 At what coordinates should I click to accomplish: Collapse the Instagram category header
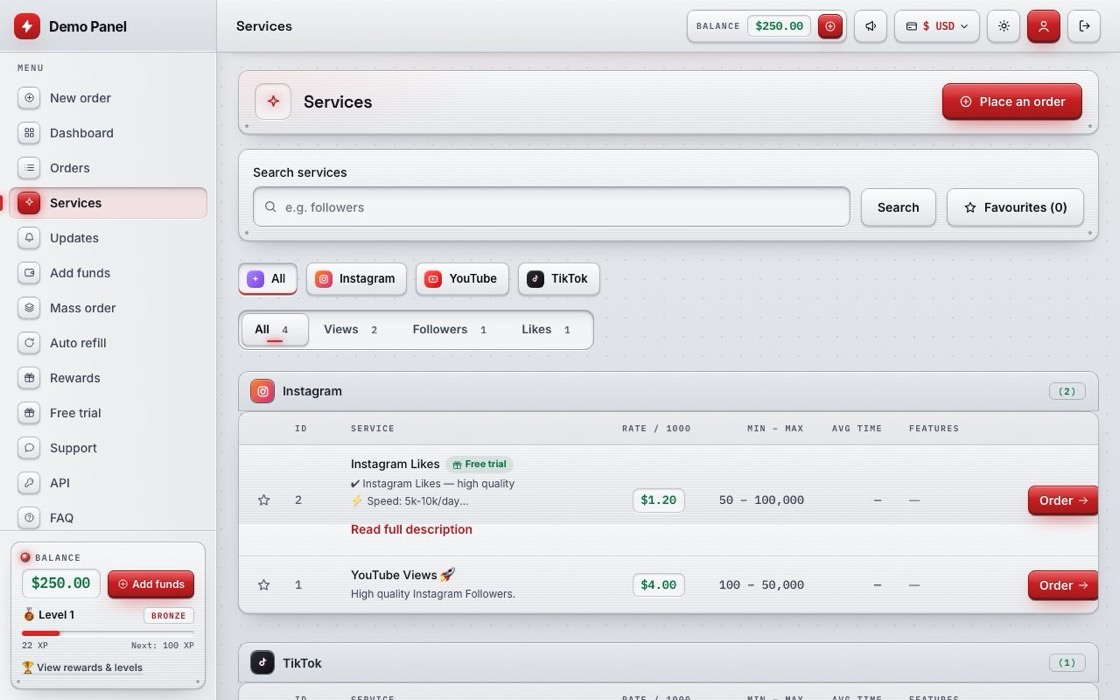[x=668, y=391]
